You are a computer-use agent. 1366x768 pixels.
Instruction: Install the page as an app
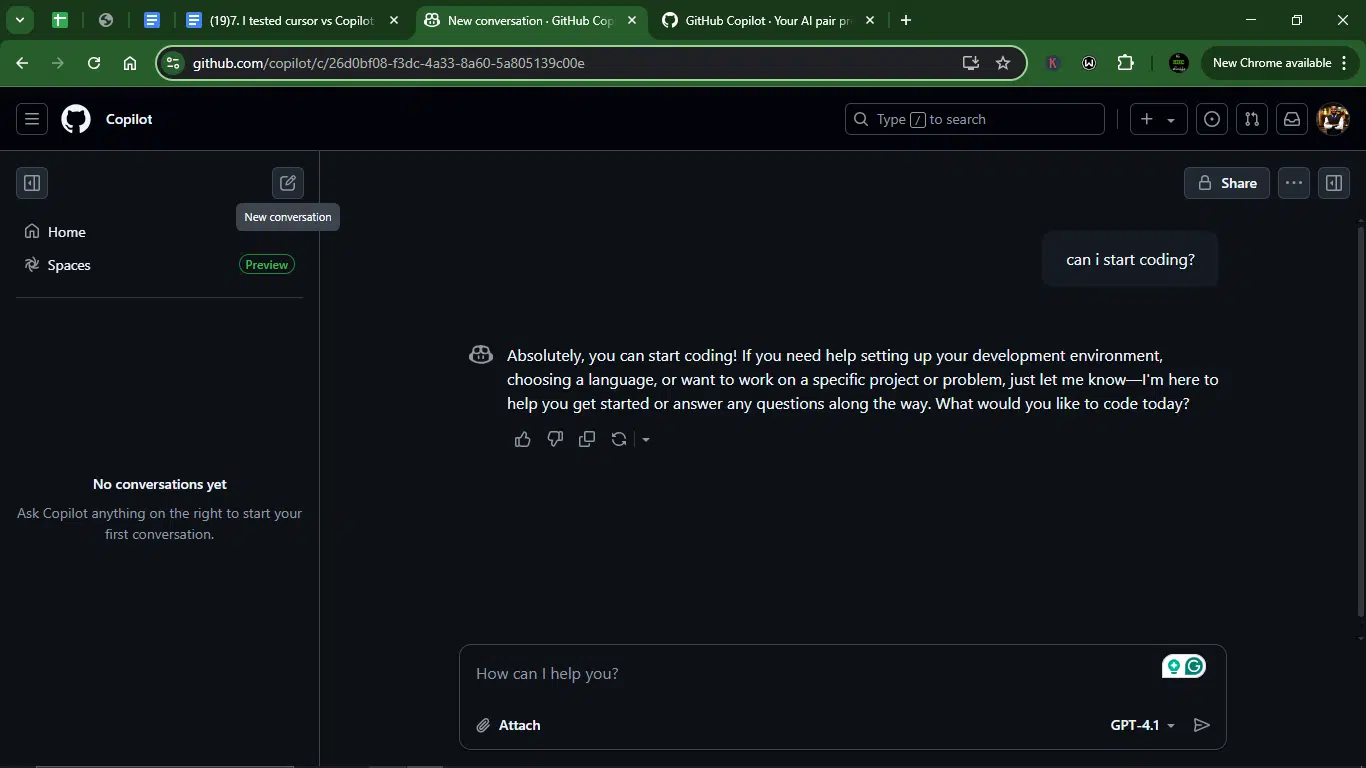(970, 63)
